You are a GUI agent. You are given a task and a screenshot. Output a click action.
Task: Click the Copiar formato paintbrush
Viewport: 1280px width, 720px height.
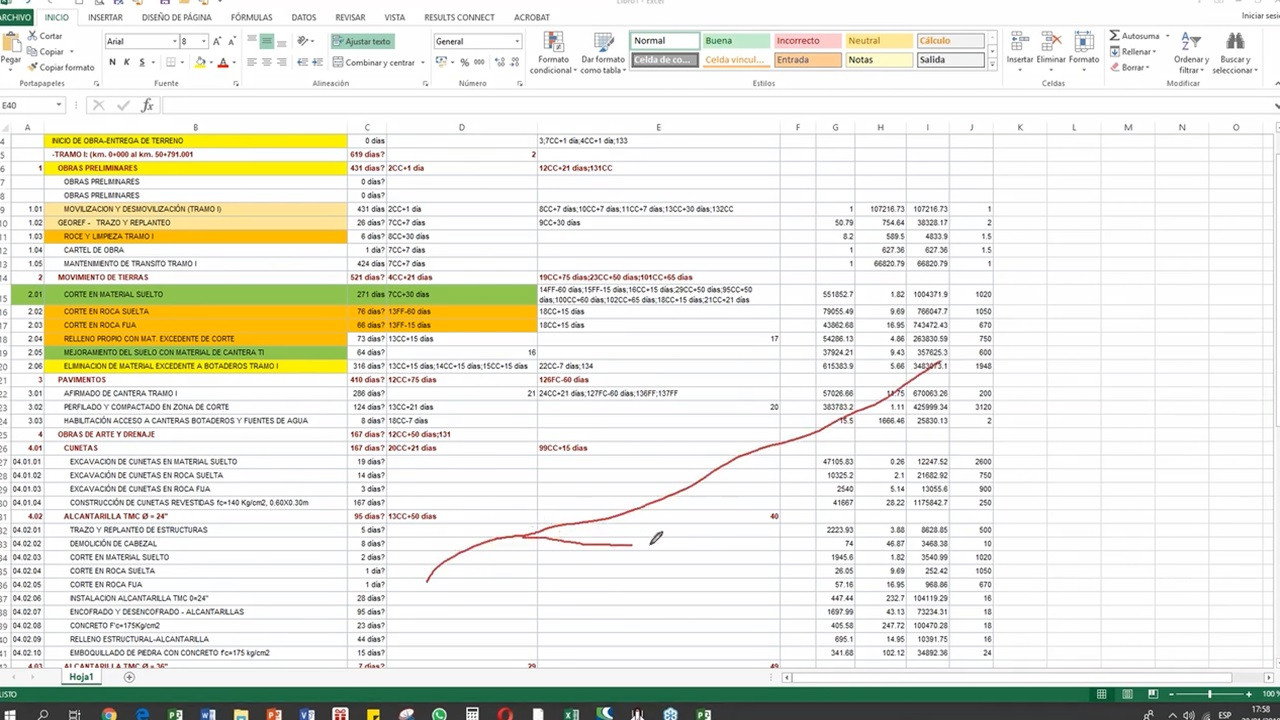tap(32, 67)
